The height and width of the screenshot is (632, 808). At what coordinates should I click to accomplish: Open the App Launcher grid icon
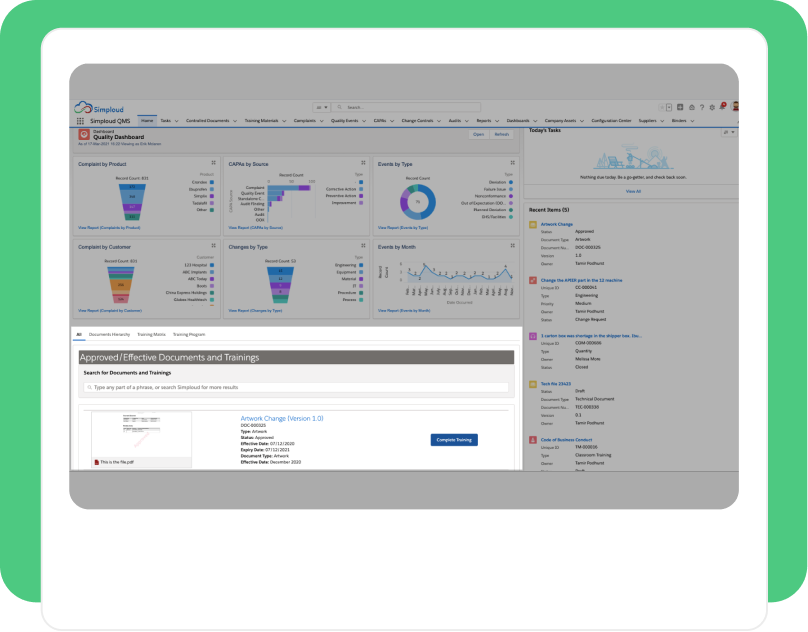[x=80, y=121]
